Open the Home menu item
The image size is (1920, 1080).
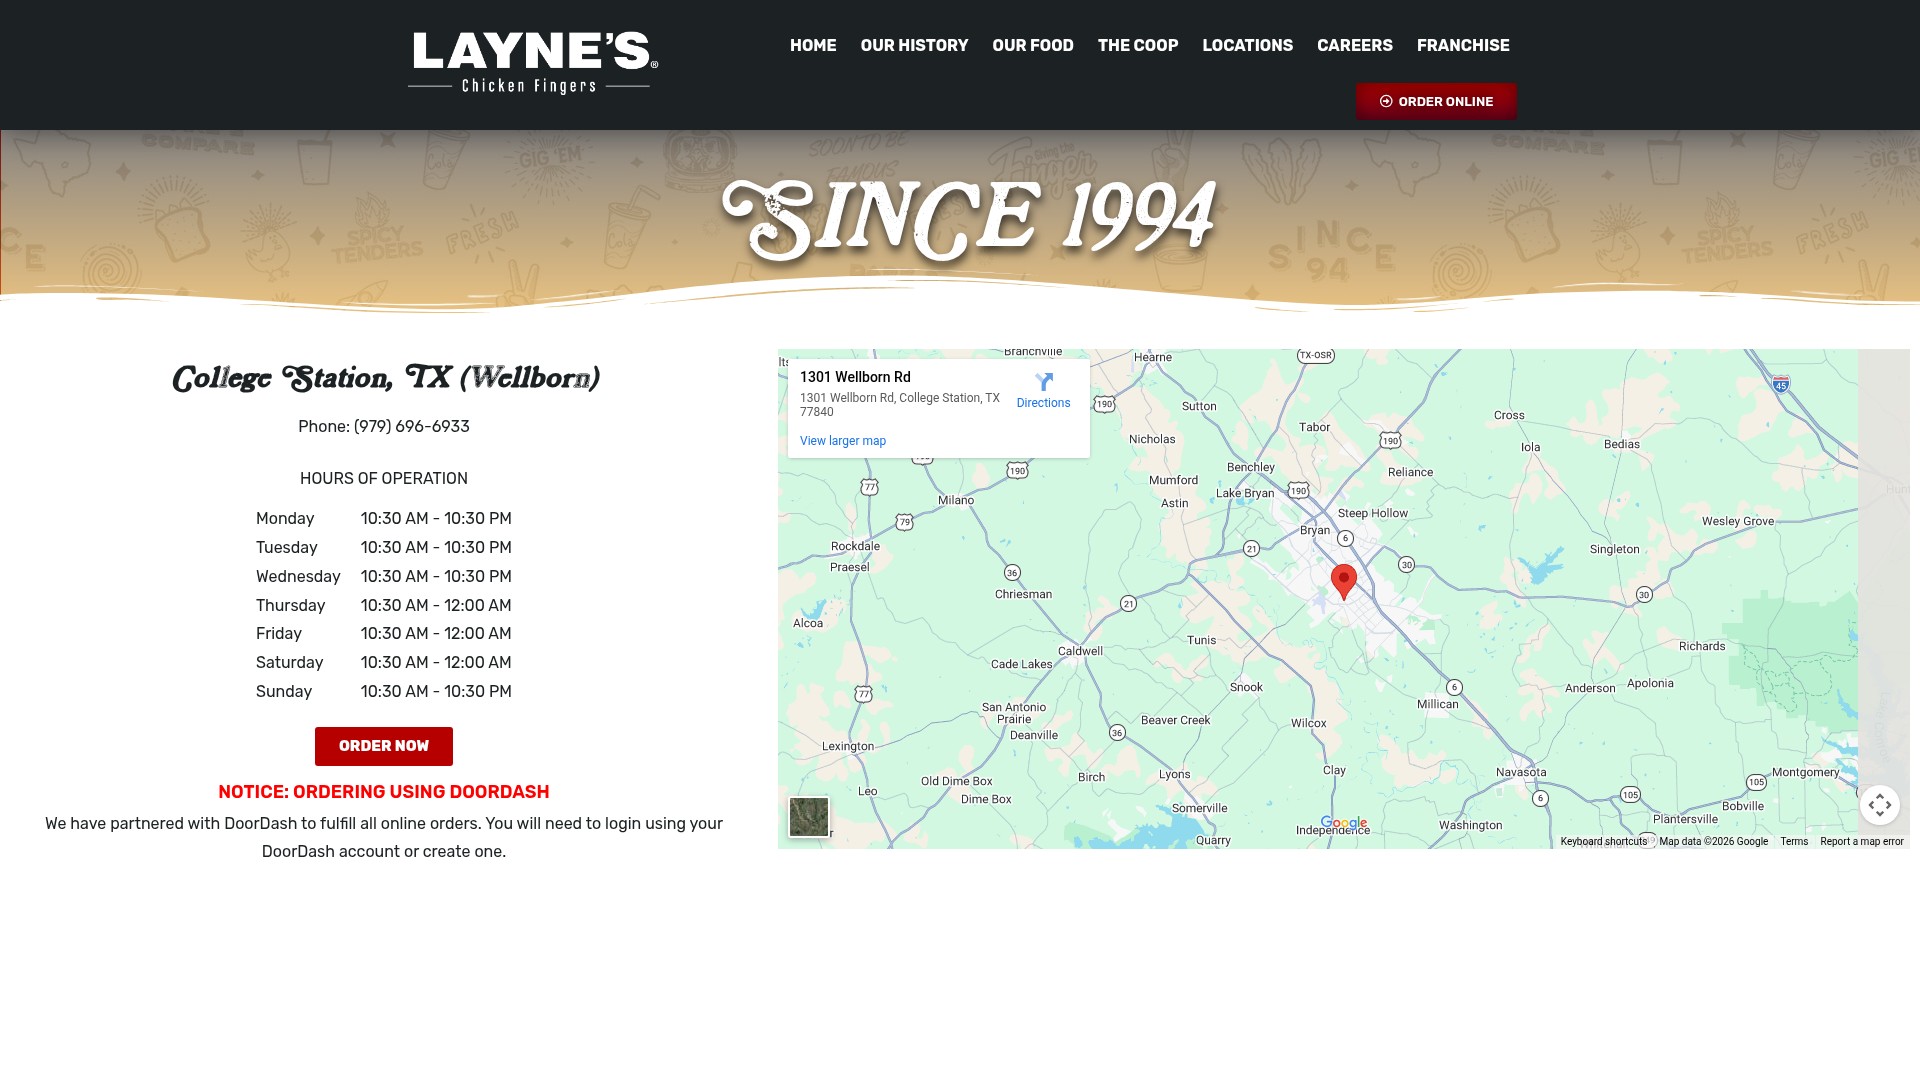813,45
